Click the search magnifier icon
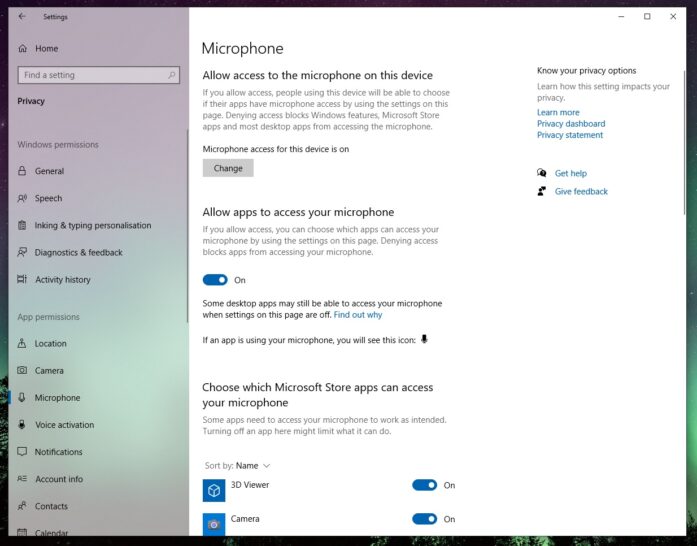The width and height of the screenshot is (697, 546). [x=172, y=75]
